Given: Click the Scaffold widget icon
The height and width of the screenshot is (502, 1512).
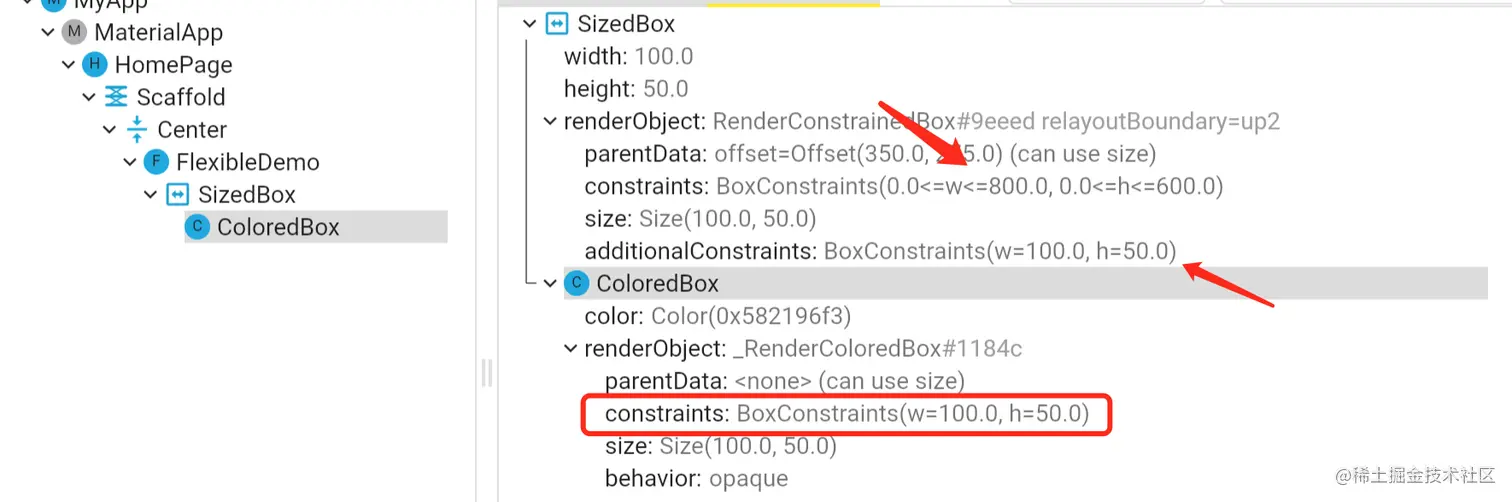Looking at the screenshot, I should click(x=116, y=97).
